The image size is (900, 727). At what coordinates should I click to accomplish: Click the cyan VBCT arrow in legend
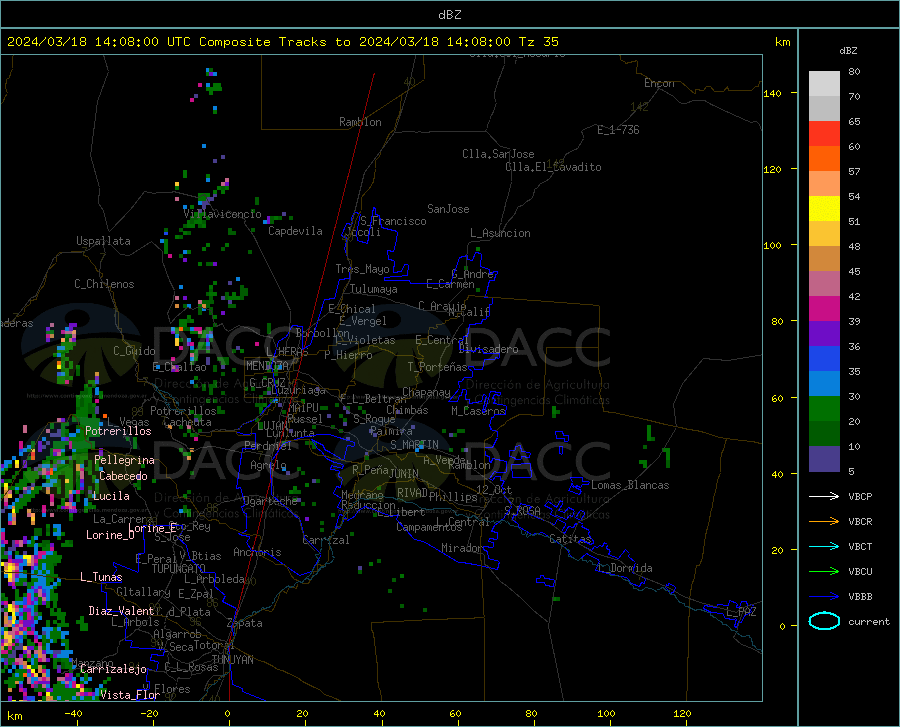[x=824, y=546]
